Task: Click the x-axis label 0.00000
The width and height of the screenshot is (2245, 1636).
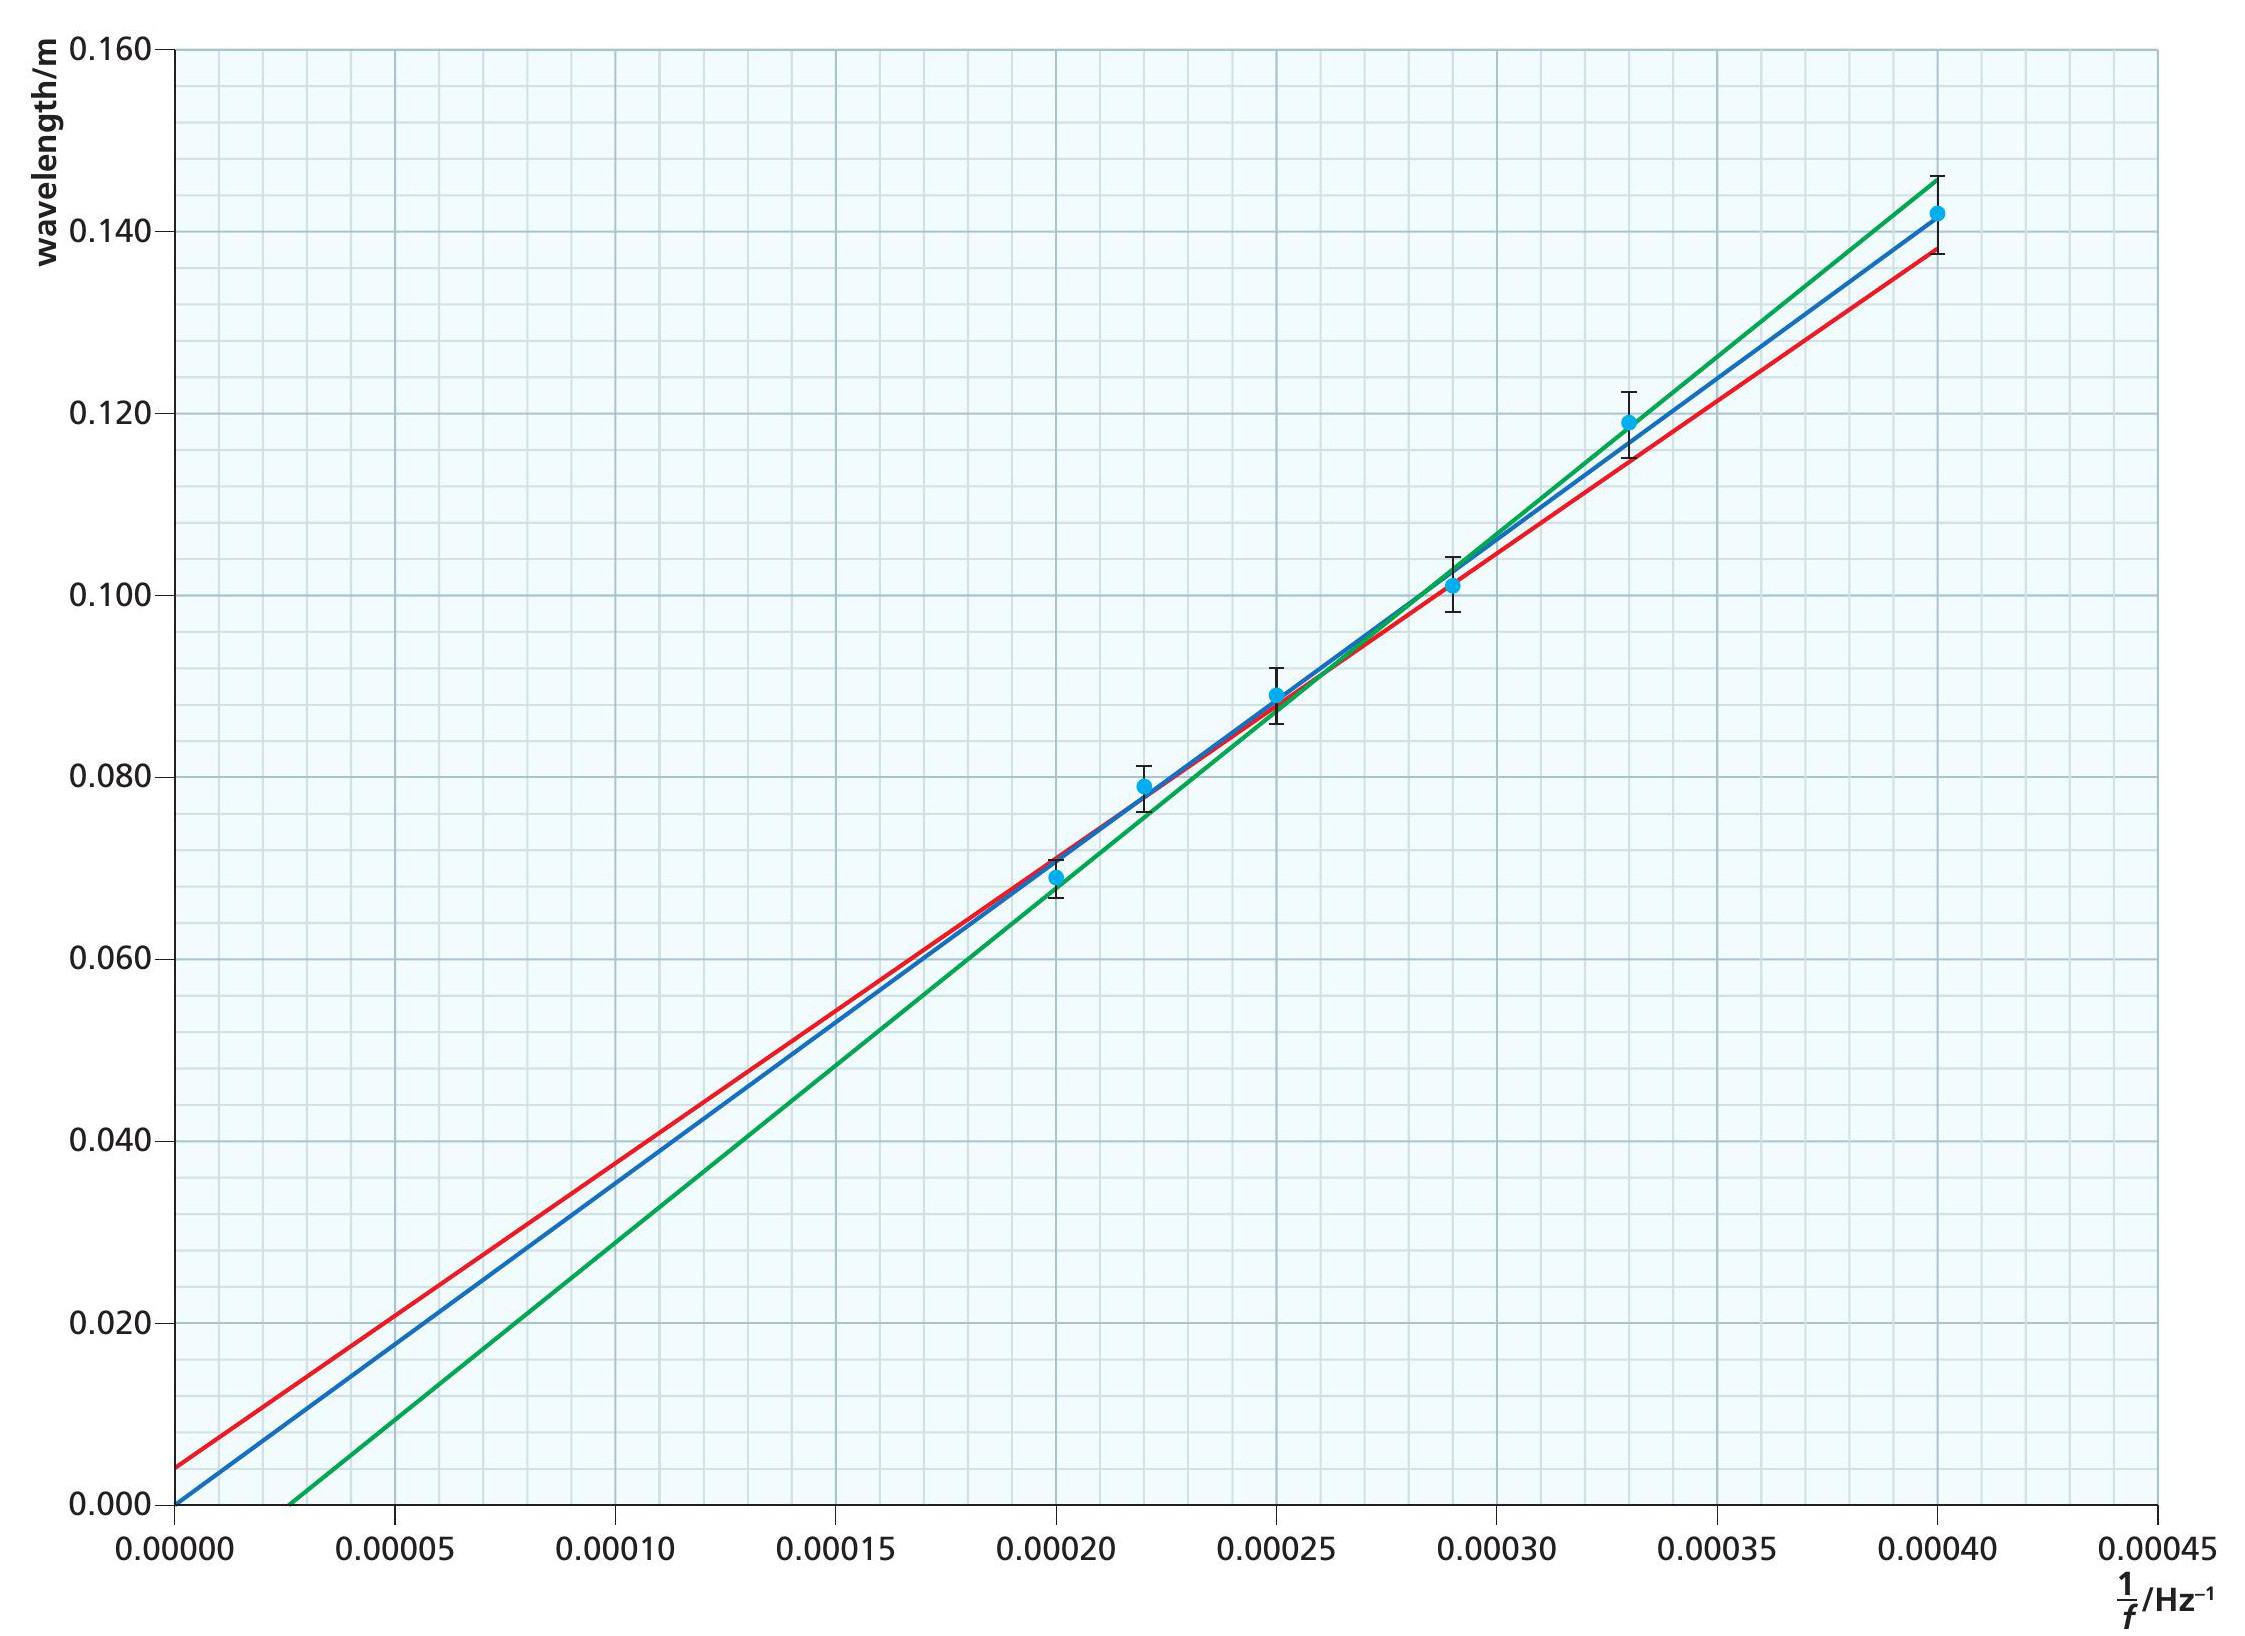Action: [x=175, y=1550]
